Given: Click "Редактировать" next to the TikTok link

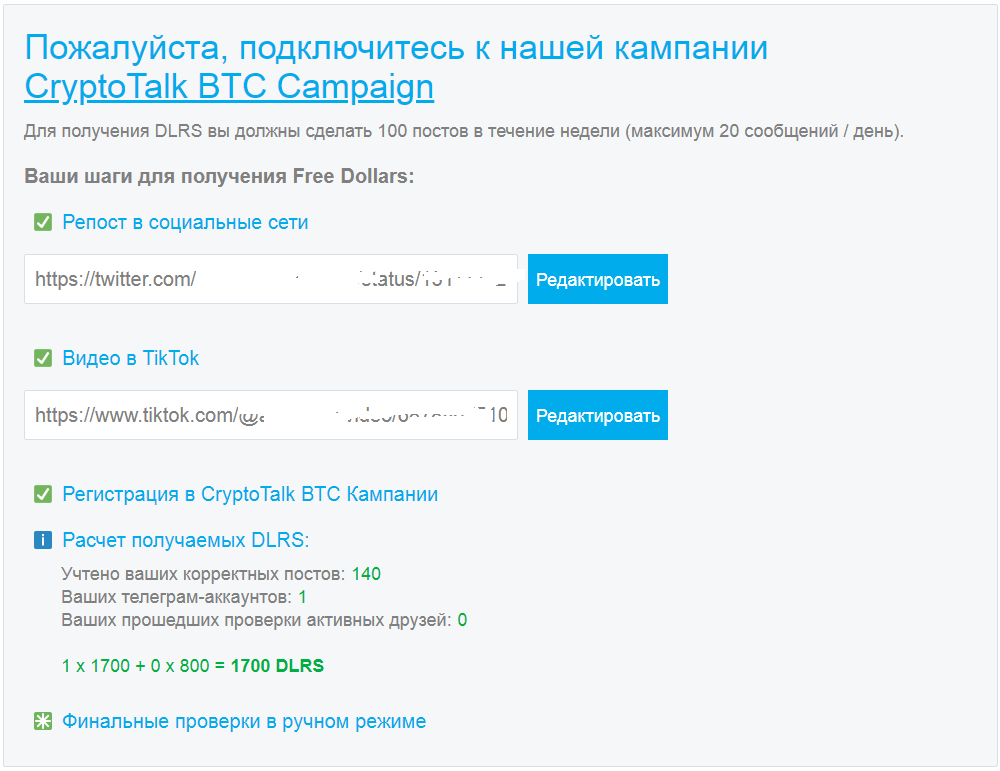Looking at the screenshot, I should [x=597, y=415].
